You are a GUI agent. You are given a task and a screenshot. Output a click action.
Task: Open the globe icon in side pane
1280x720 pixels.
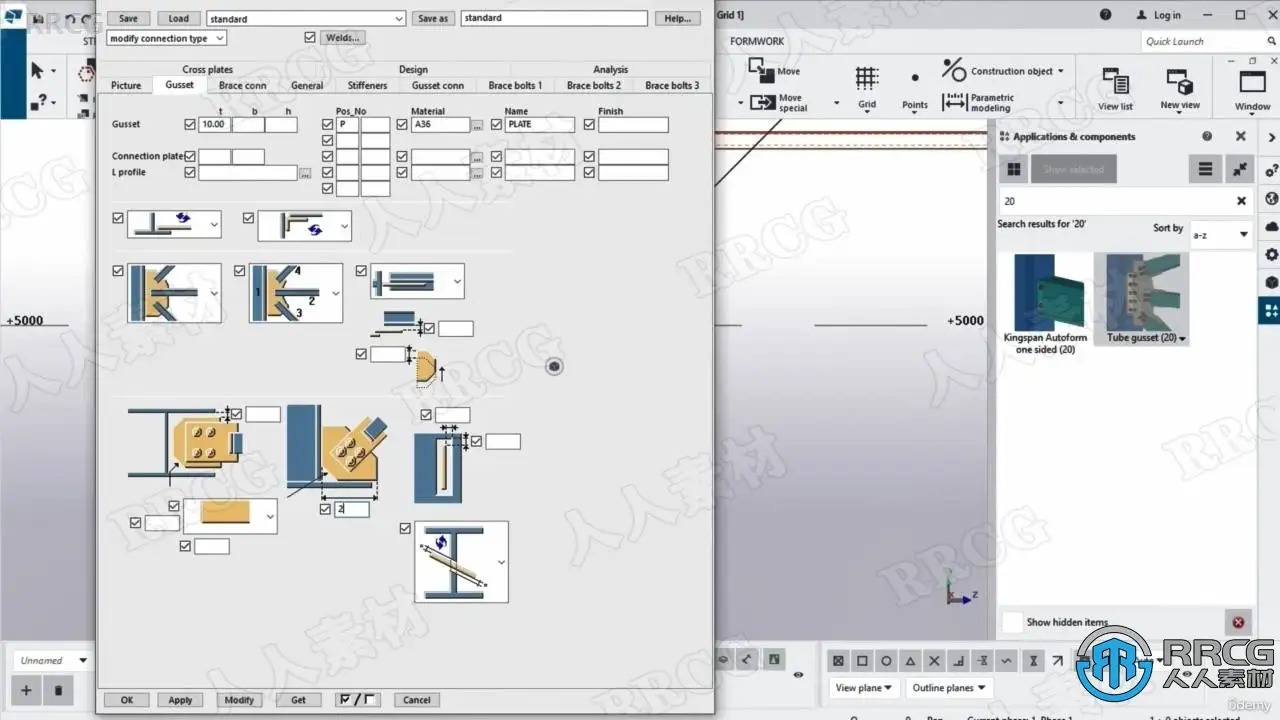point(1271,199)
